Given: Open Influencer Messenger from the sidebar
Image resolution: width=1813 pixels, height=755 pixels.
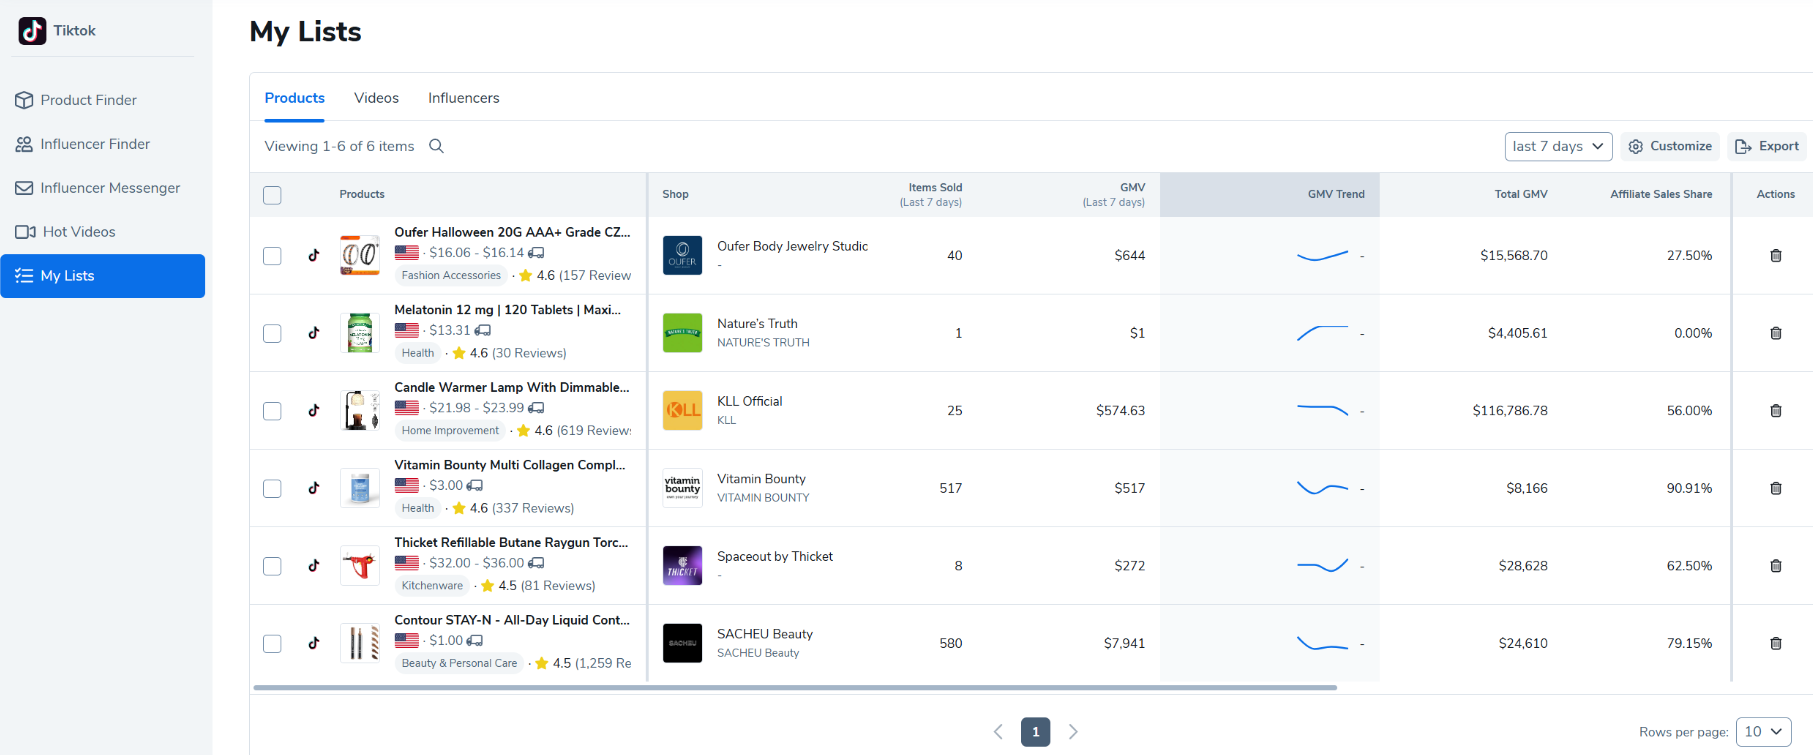Looking at the screenshot, I should pos(109,188).
